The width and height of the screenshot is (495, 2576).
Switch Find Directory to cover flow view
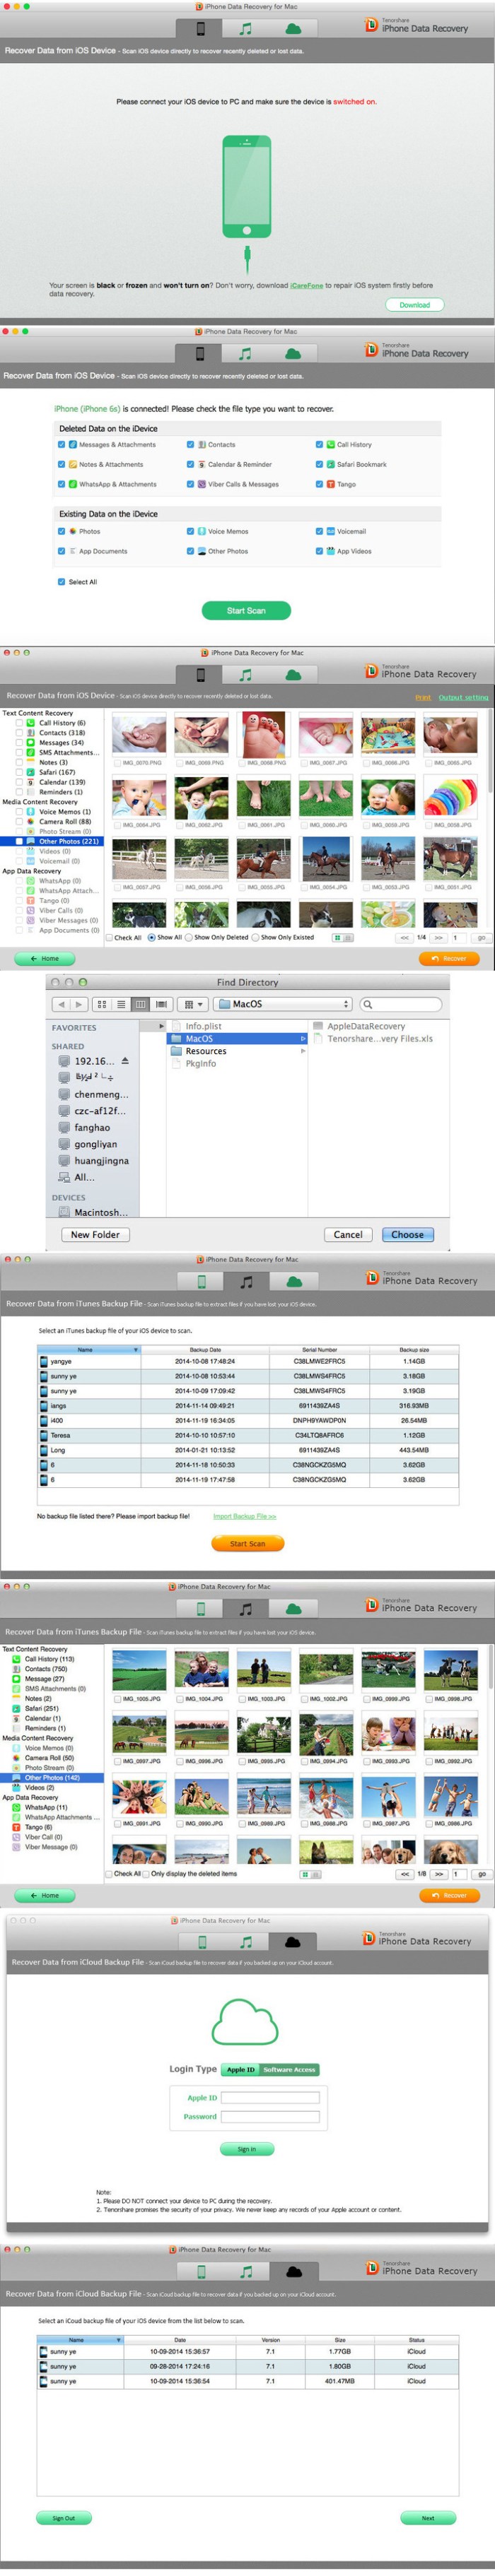160,1004
